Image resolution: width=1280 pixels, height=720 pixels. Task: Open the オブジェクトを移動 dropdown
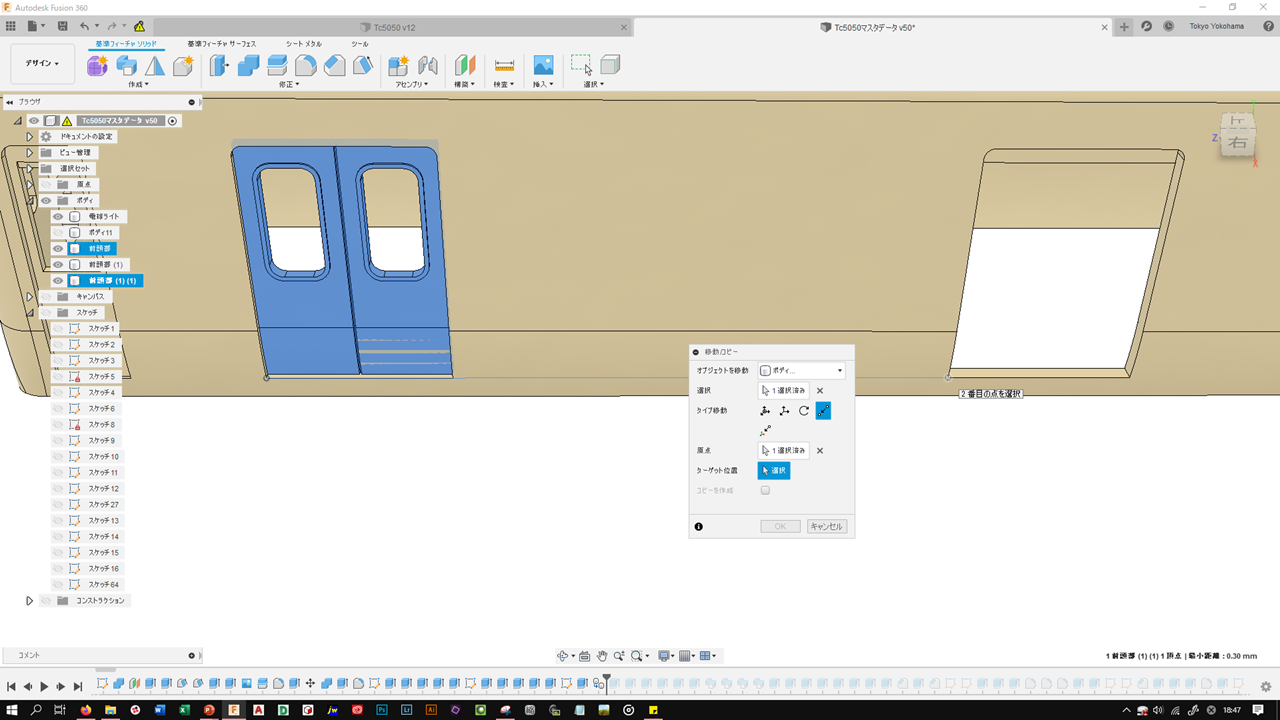(801, 371)
